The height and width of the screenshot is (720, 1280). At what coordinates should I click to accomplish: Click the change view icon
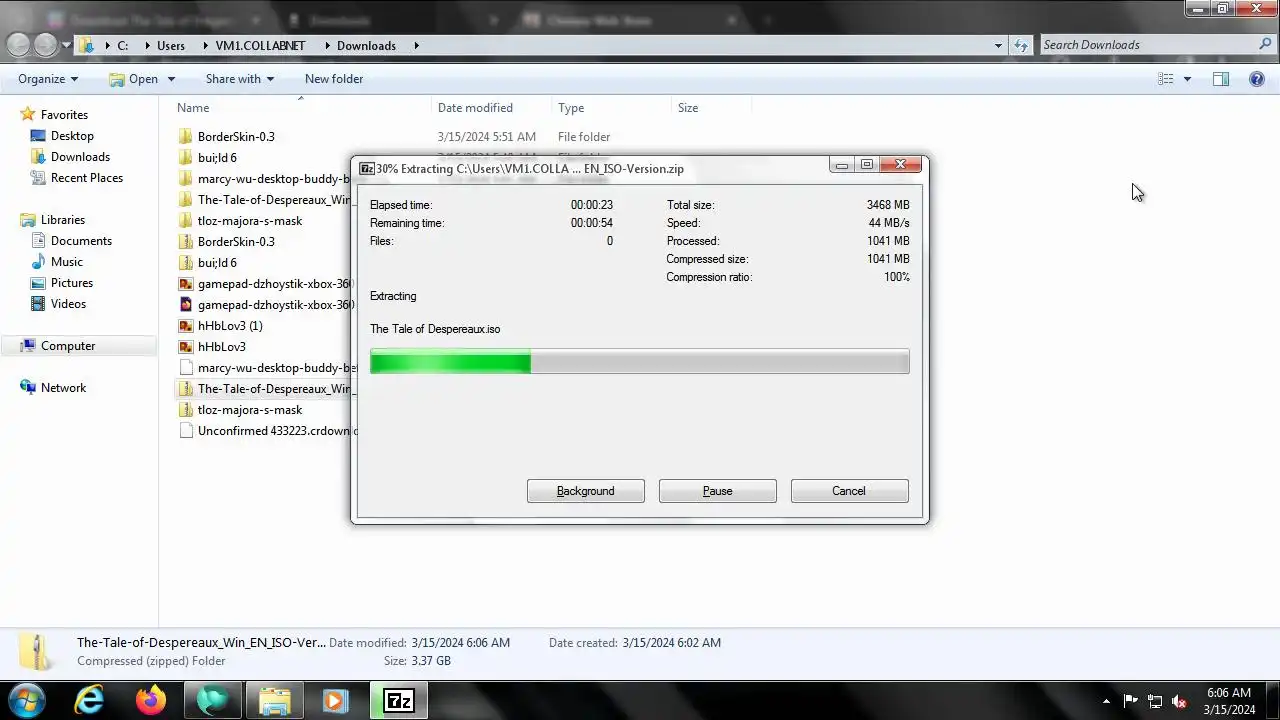[1166, 79]
